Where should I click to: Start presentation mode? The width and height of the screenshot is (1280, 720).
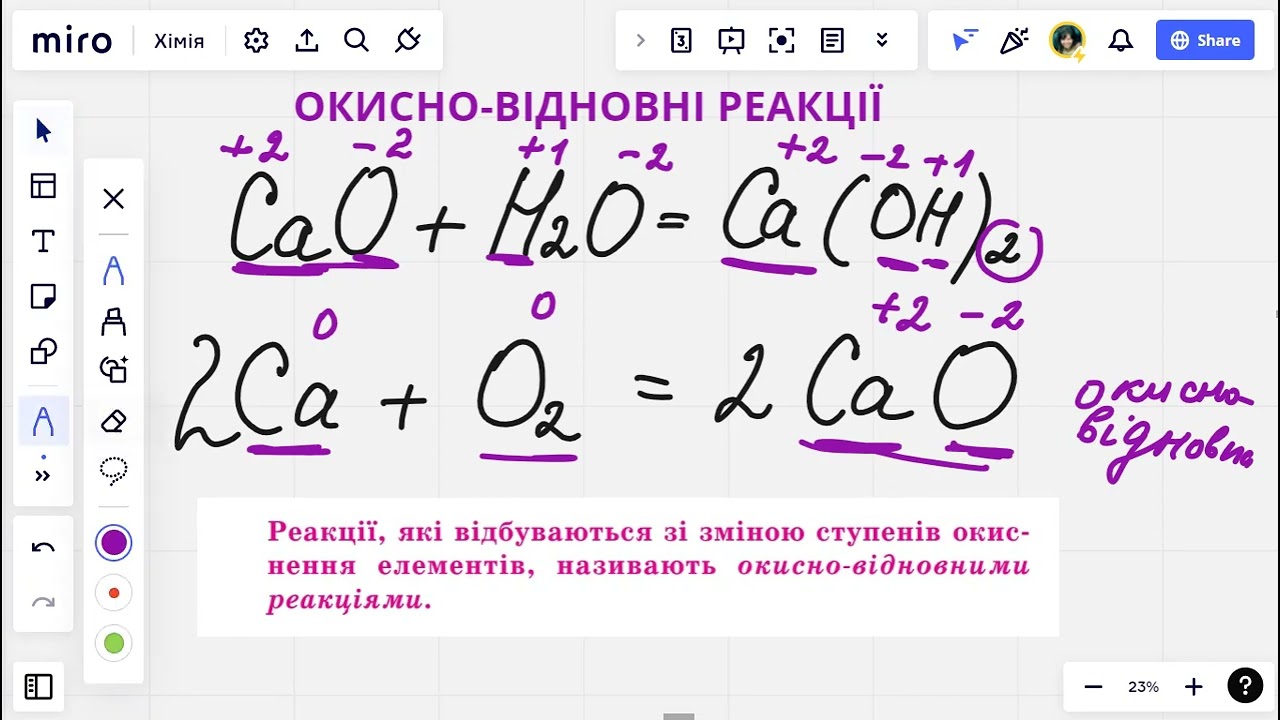pos(731,40)
